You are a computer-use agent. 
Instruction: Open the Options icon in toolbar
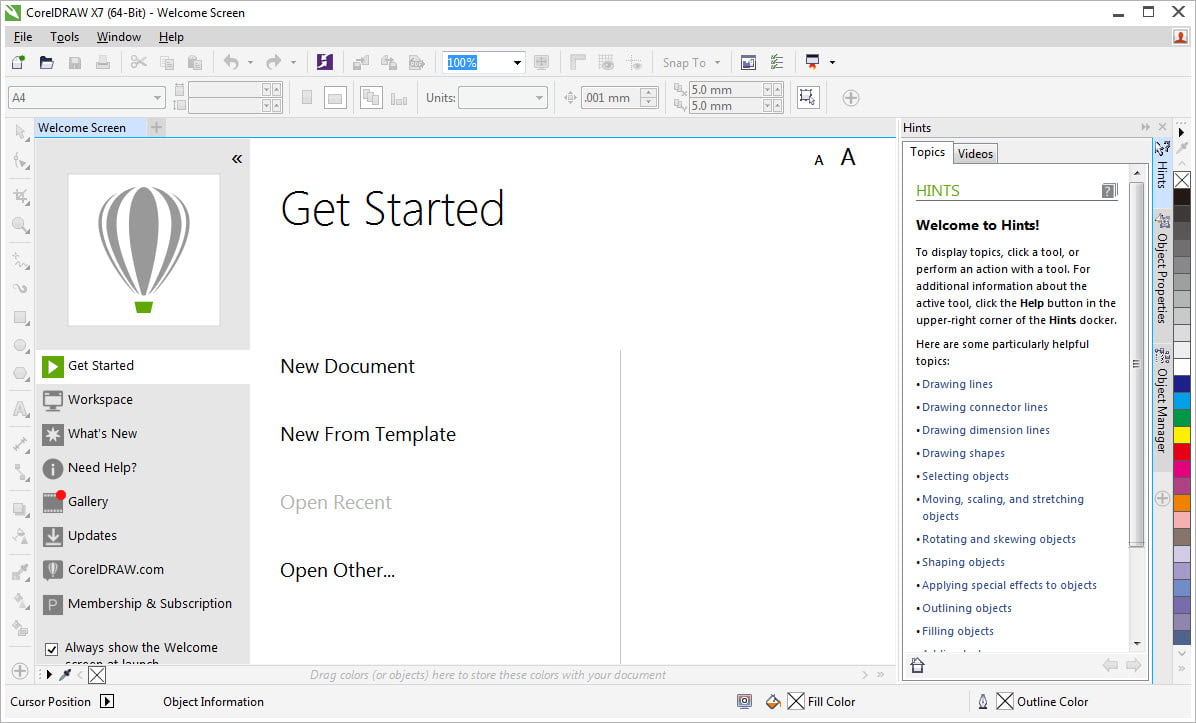776,63
